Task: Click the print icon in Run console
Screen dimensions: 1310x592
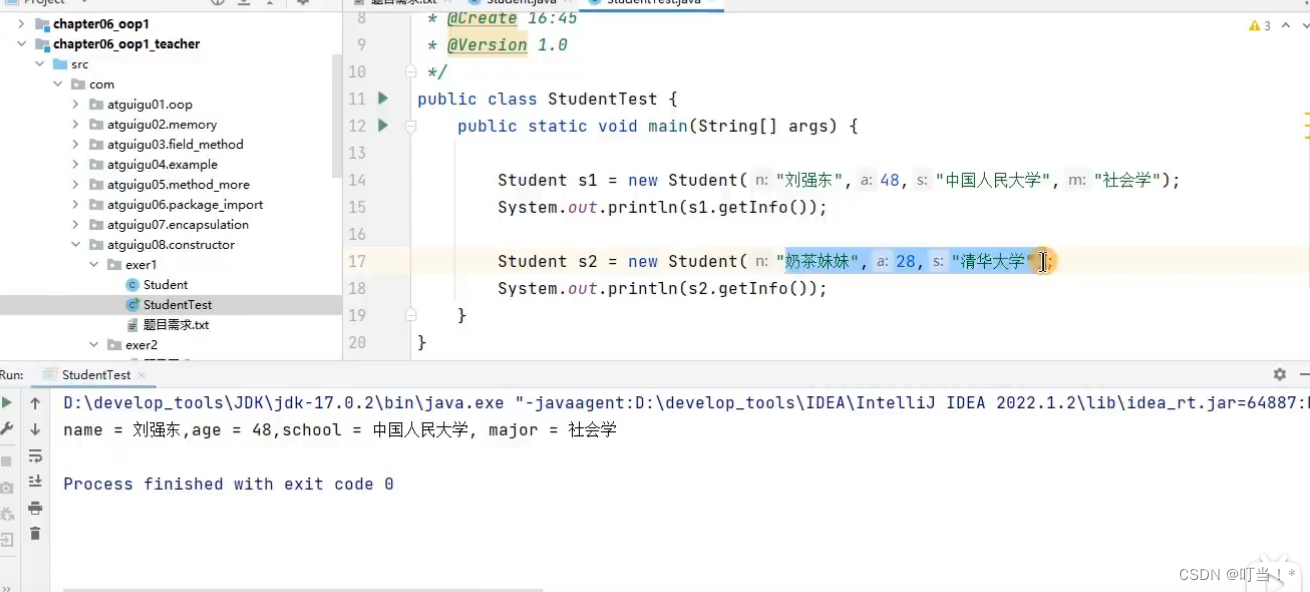Action: (x=35, y=508)
